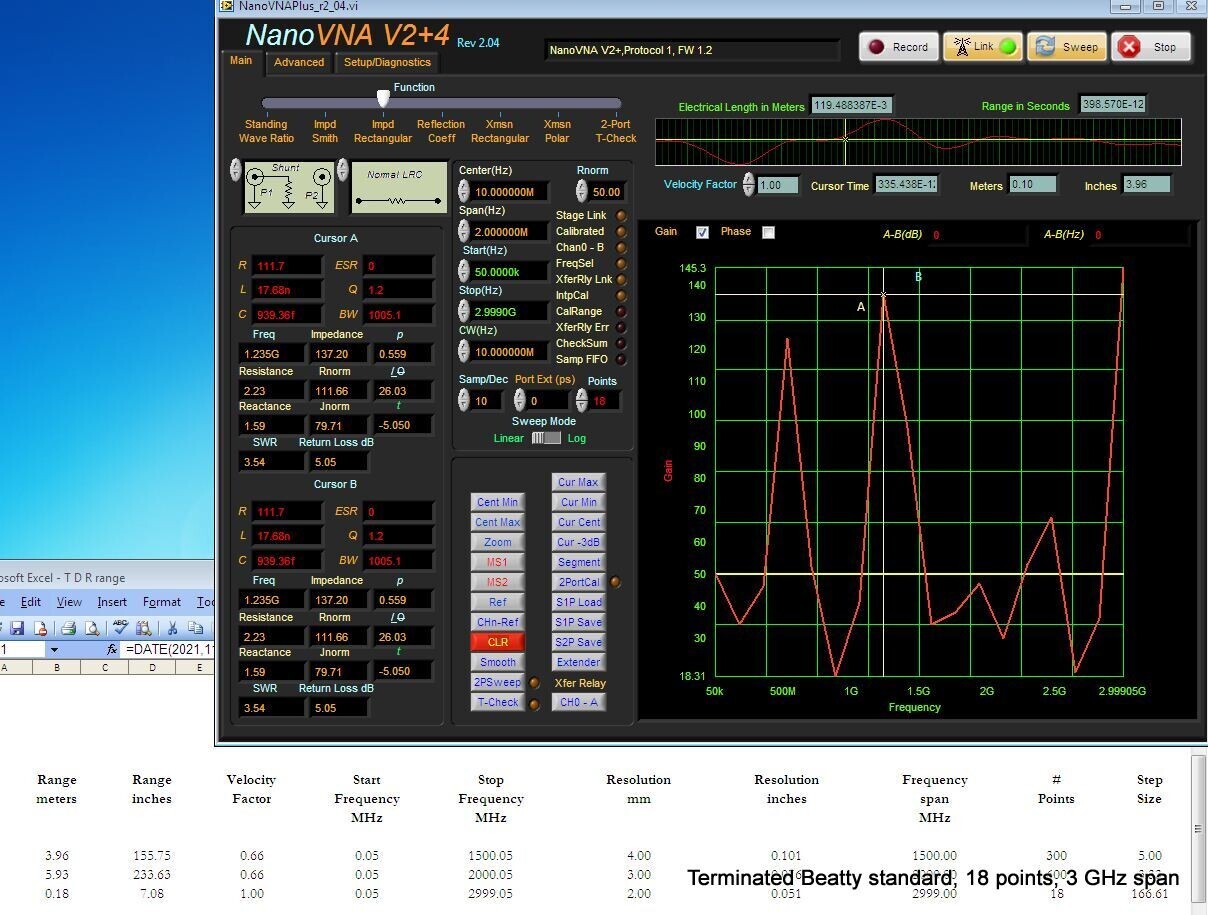Step the CW(Hz) value
1208x915 pixels.
coord(463,351)
